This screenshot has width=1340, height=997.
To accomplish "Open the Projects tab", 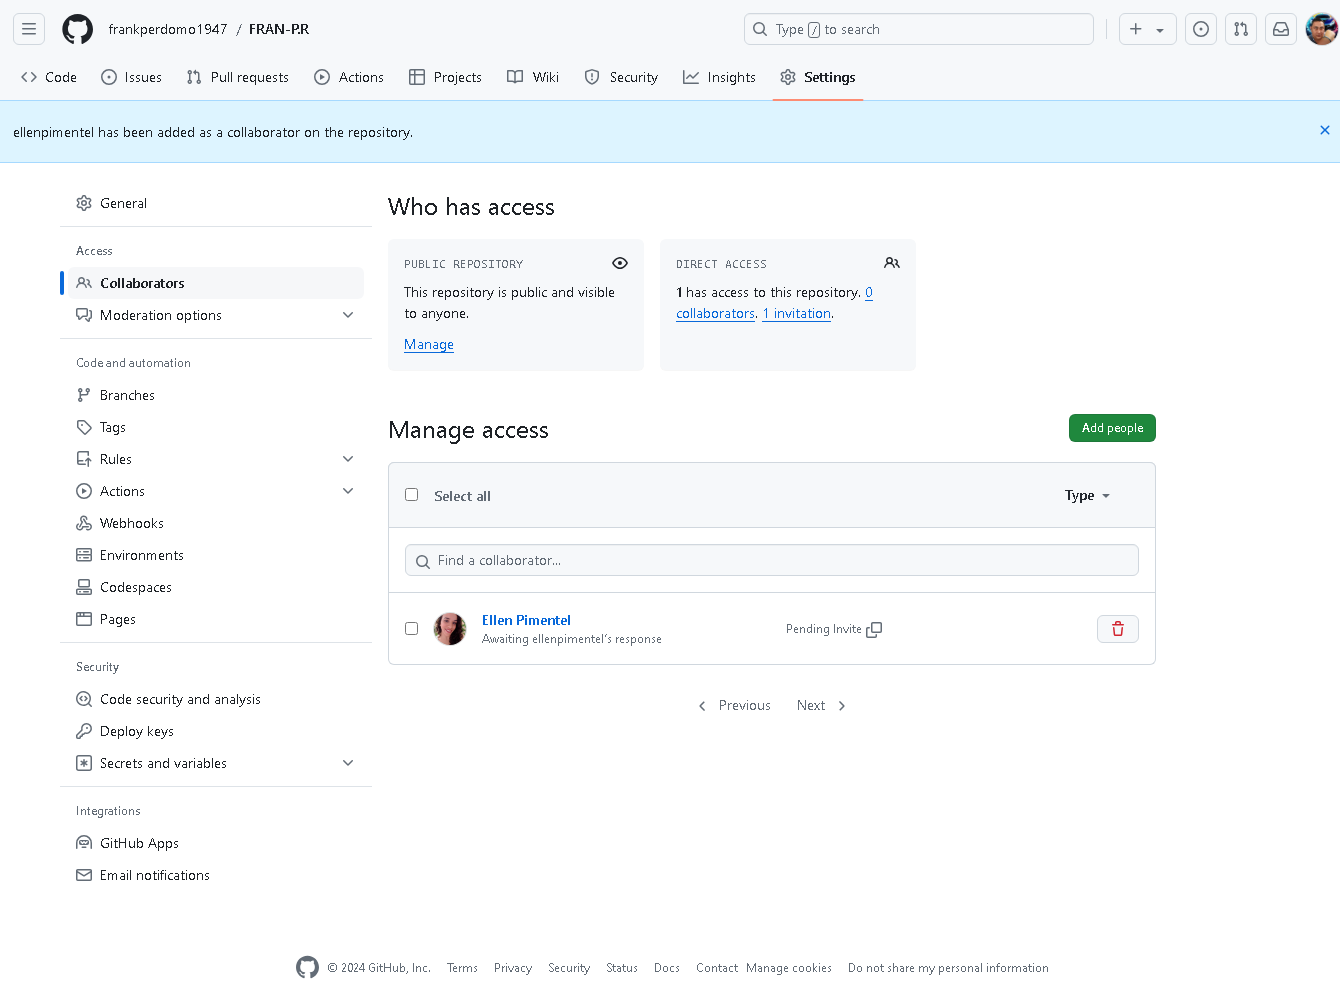I will click(446, 77).
